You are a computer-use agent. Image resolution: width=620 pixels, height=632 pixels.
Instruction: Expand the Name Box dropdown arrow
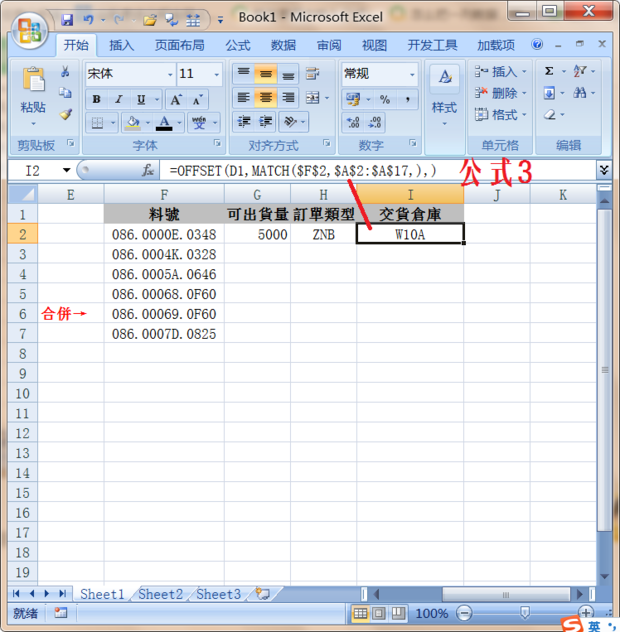pyautogui.click(x=67, y=170)
